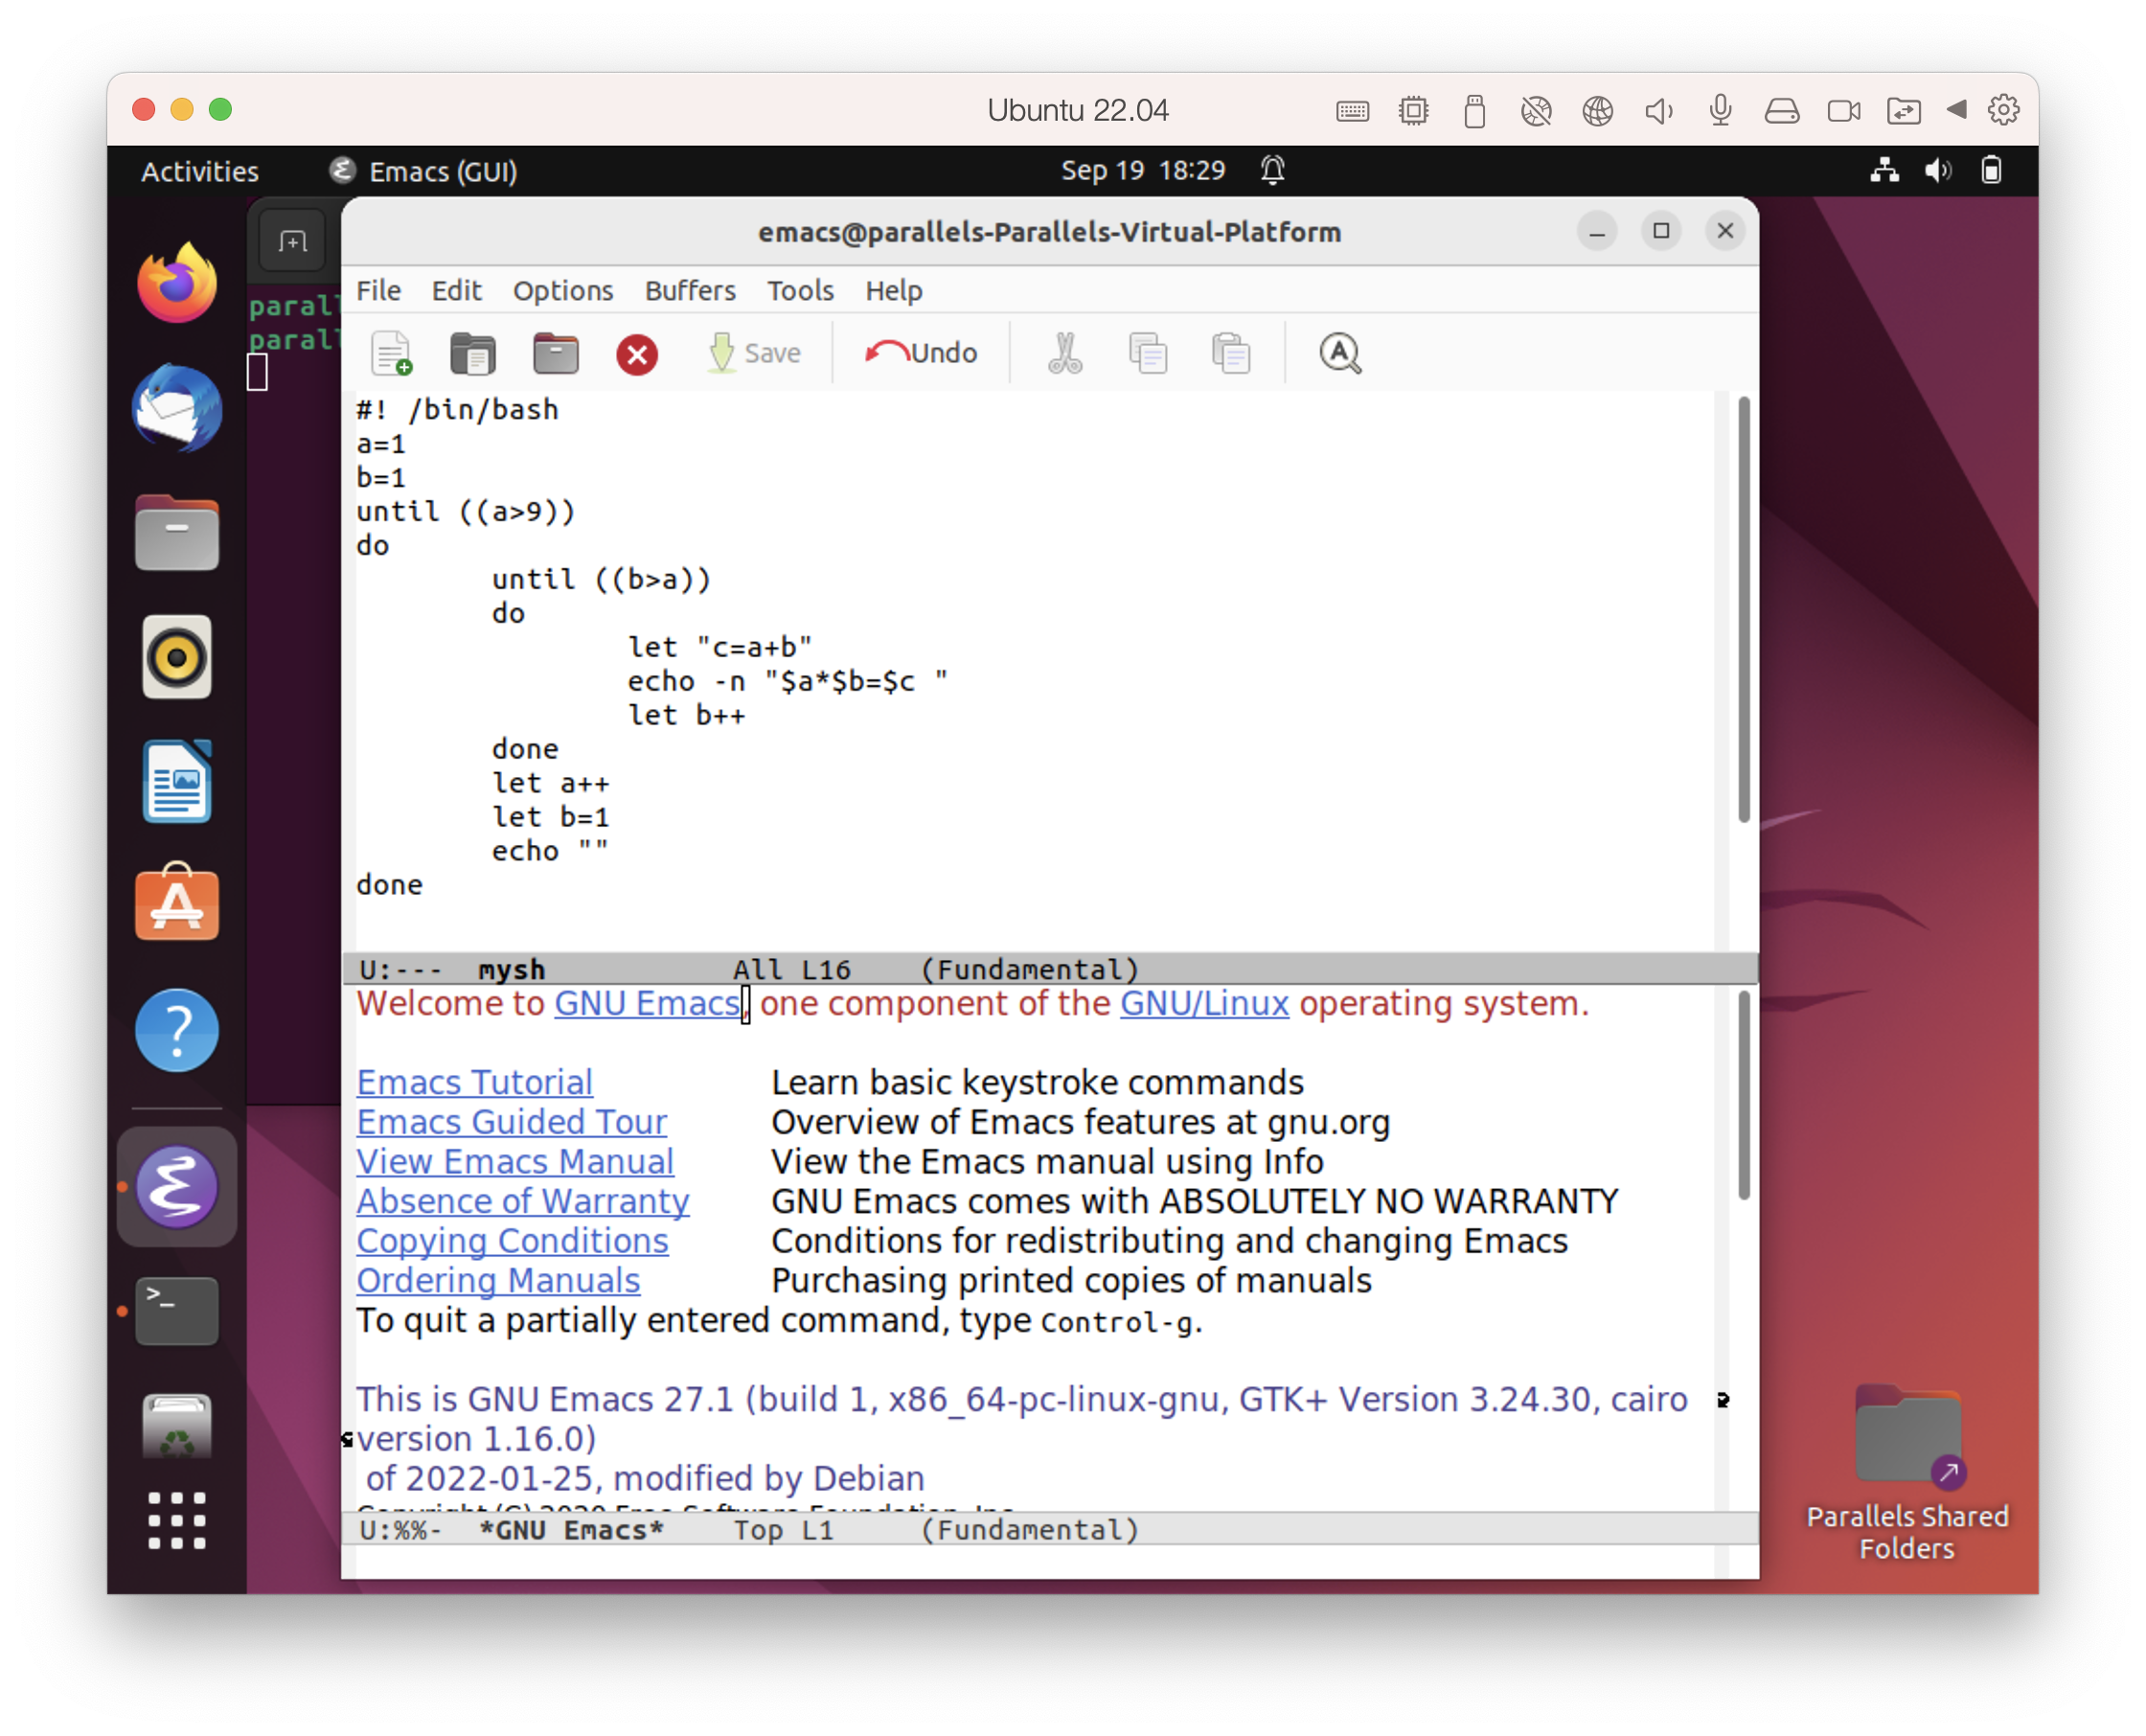The height and width of the screenshot is (1736, 2146).
Task: Open Parallels settings gear in title bar
Action: click(2003, 110)
